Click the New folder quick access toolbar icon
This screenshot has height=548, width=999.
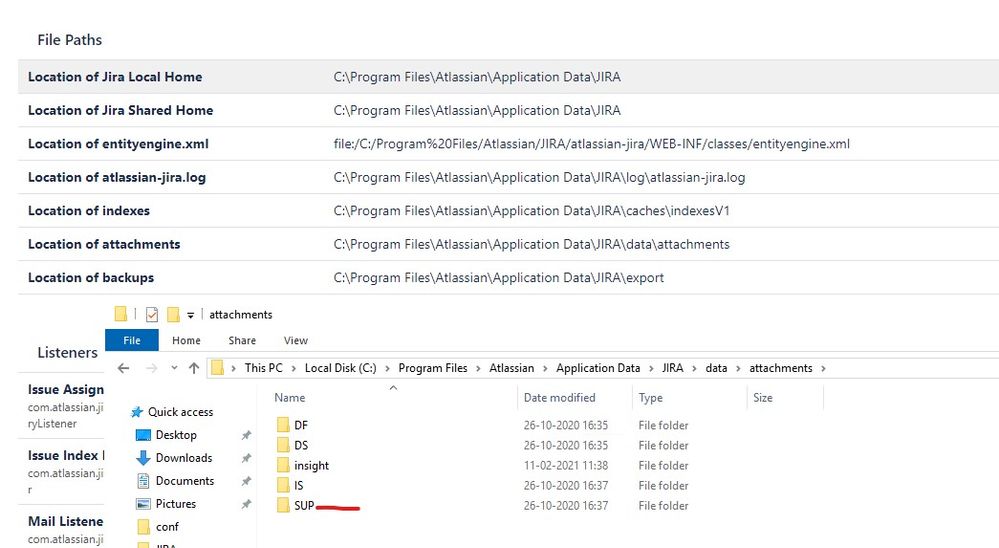point(173,314)
